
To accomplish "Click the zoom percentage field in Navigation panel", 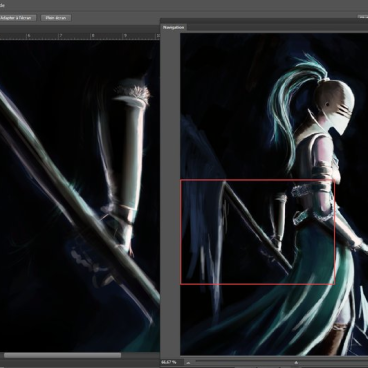I will click(x=171, y=362).
